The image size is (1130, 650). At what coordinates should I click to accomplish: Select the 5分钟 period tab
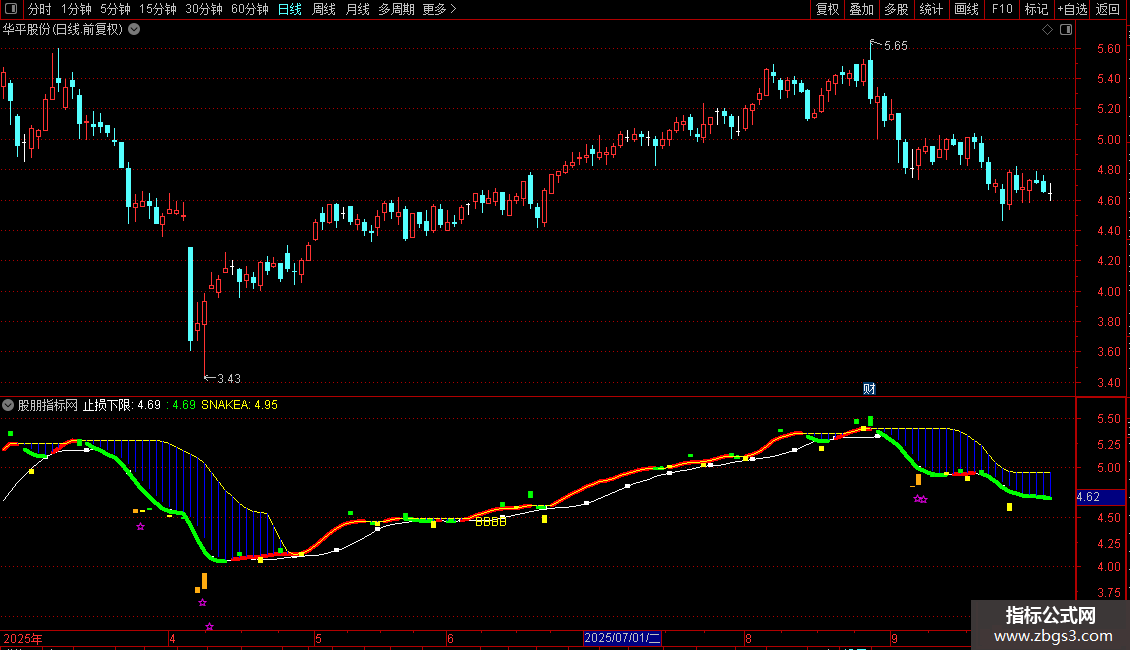click(x=115, y=9)
